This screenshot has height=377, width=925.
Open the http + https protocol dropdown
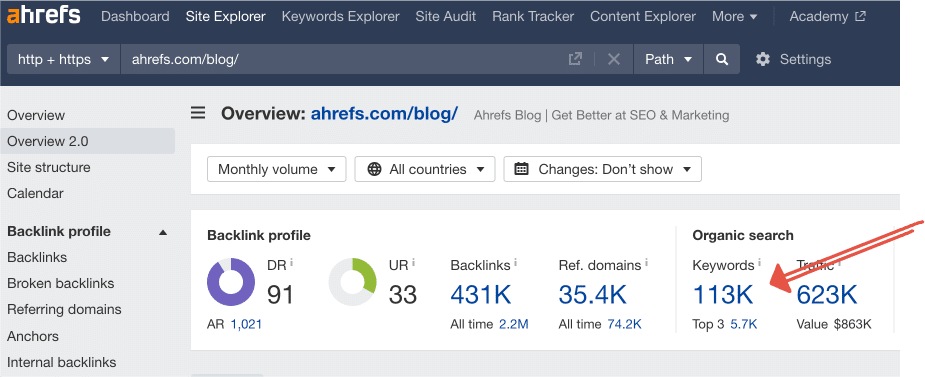pos(64,59)
